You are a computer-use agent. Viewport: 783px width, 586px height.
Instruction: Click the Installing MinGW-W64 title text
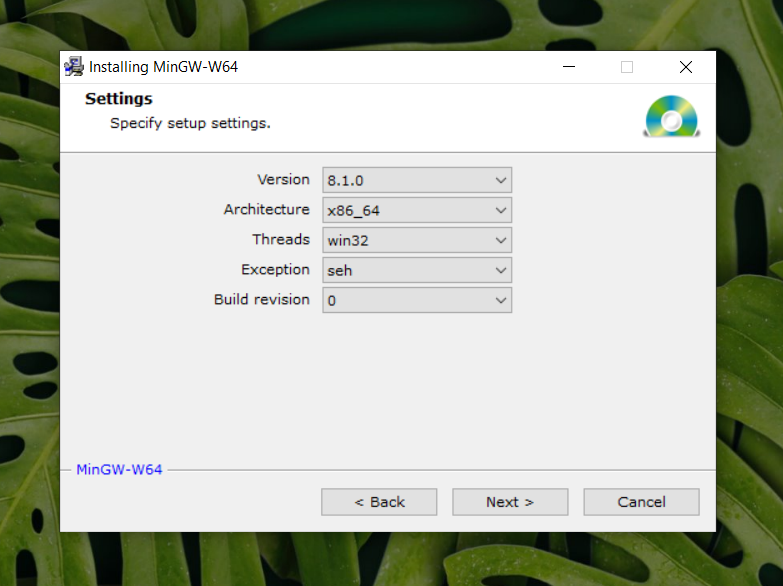tap(163, 67)
